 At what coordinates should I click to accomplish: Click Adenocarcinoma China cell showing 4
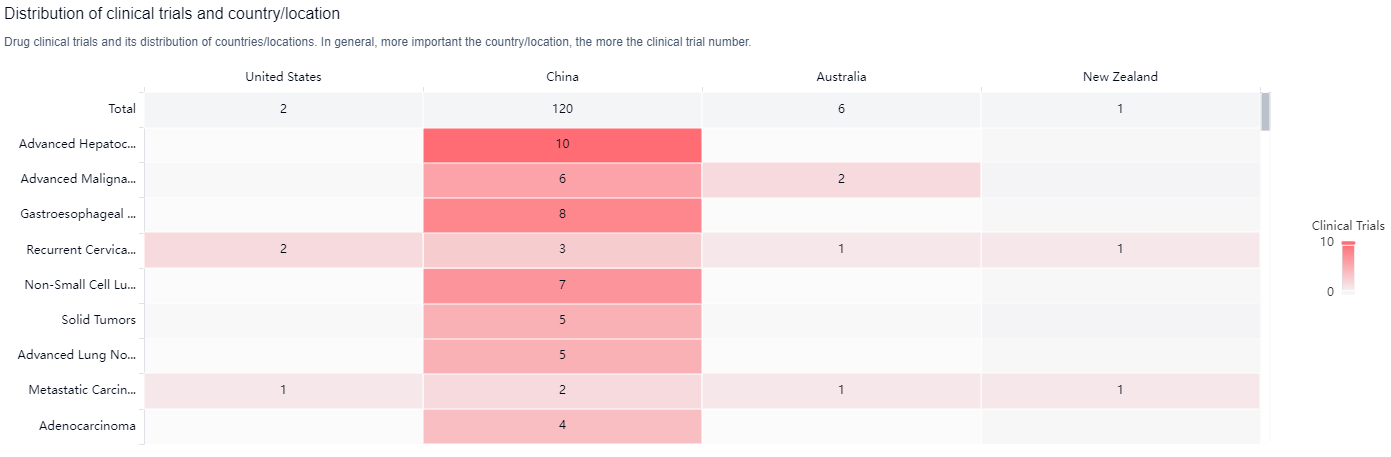[562, 425]
